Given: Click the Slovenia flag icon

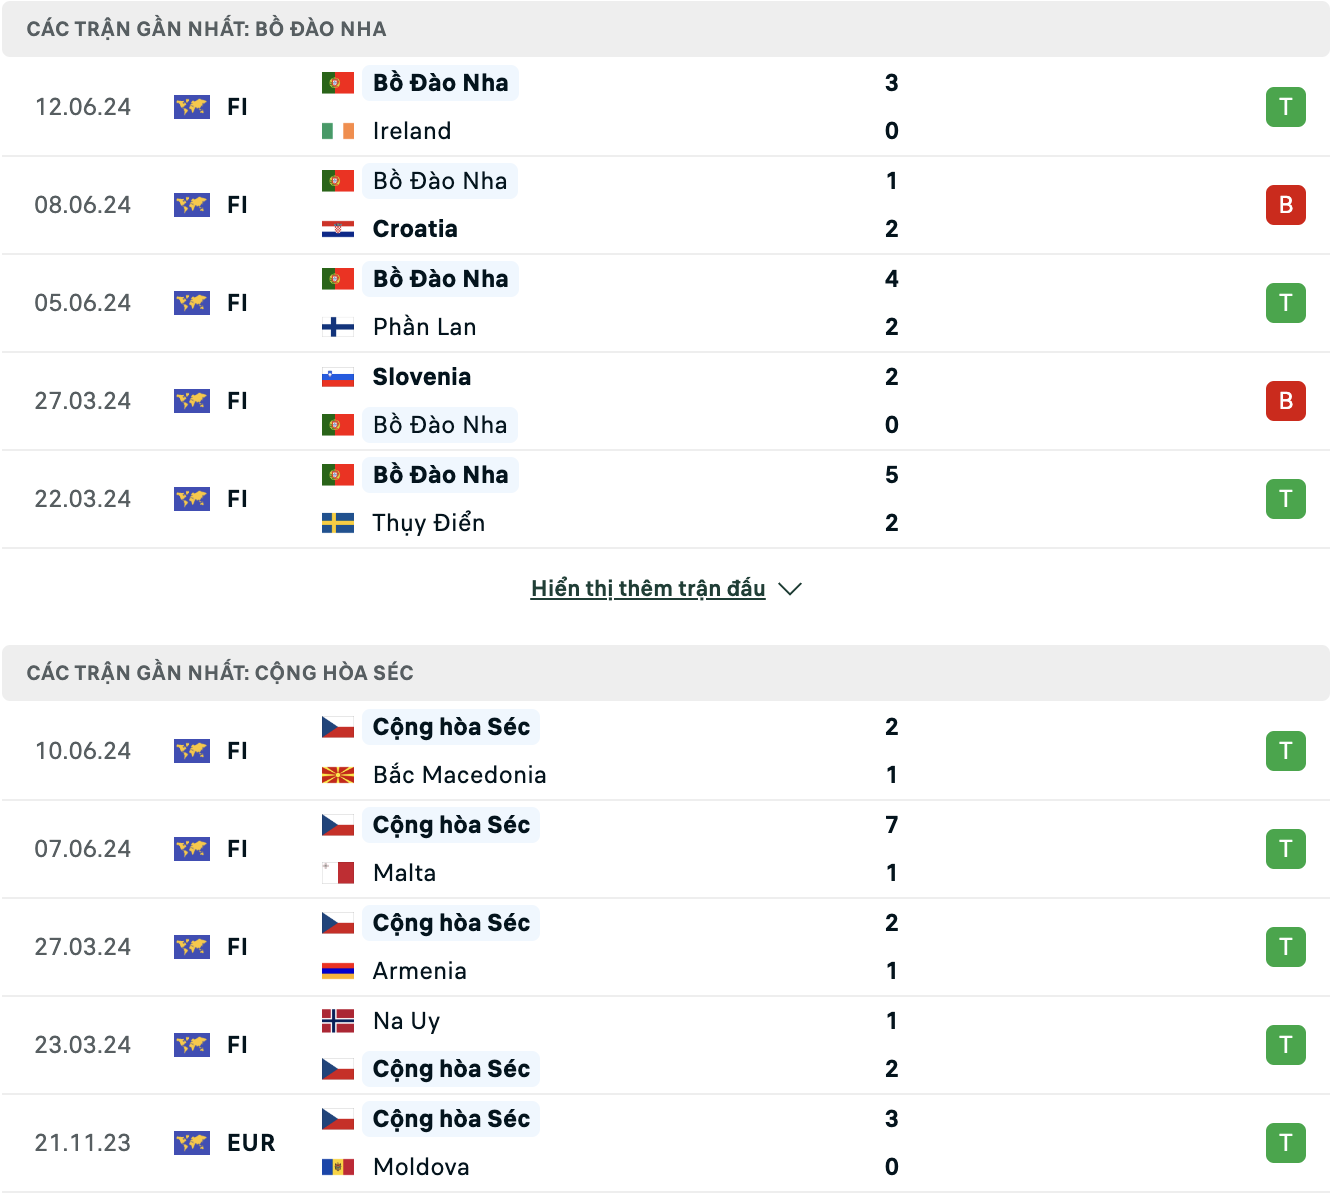Looking at the screenshot, I should [338, 377].
